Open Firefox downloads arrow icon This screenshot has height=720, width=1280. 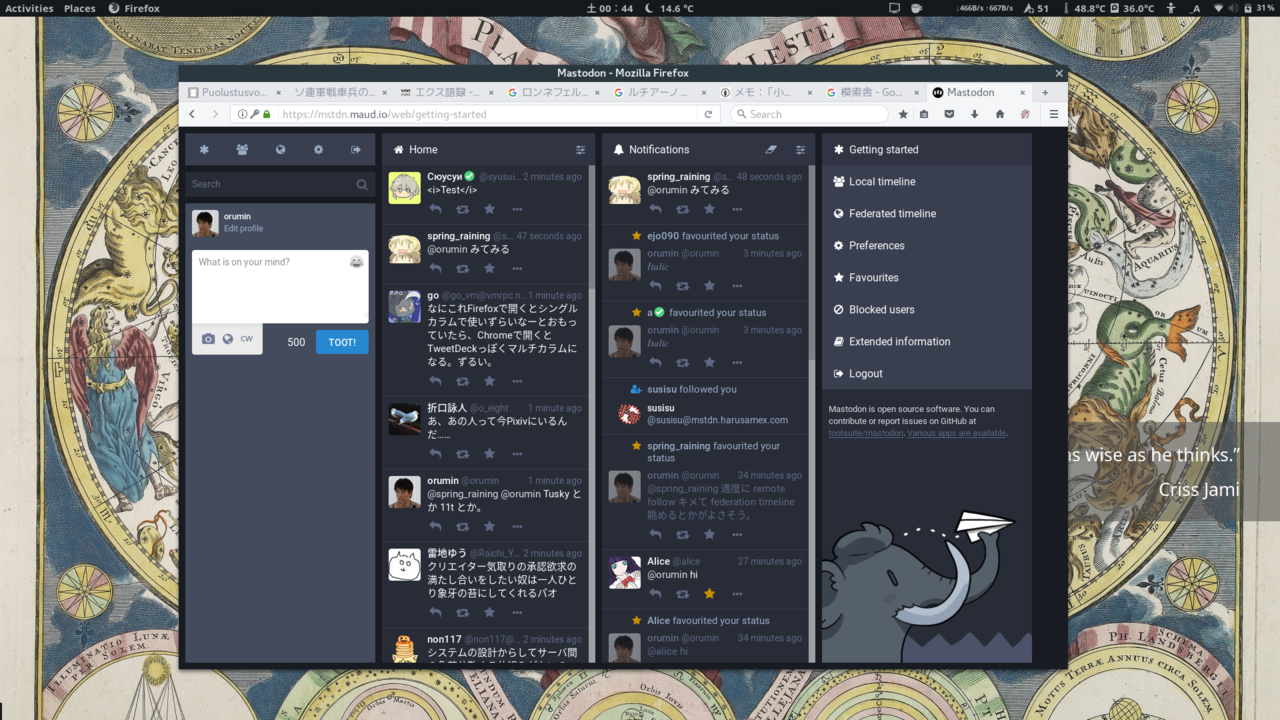pos(975,114)
